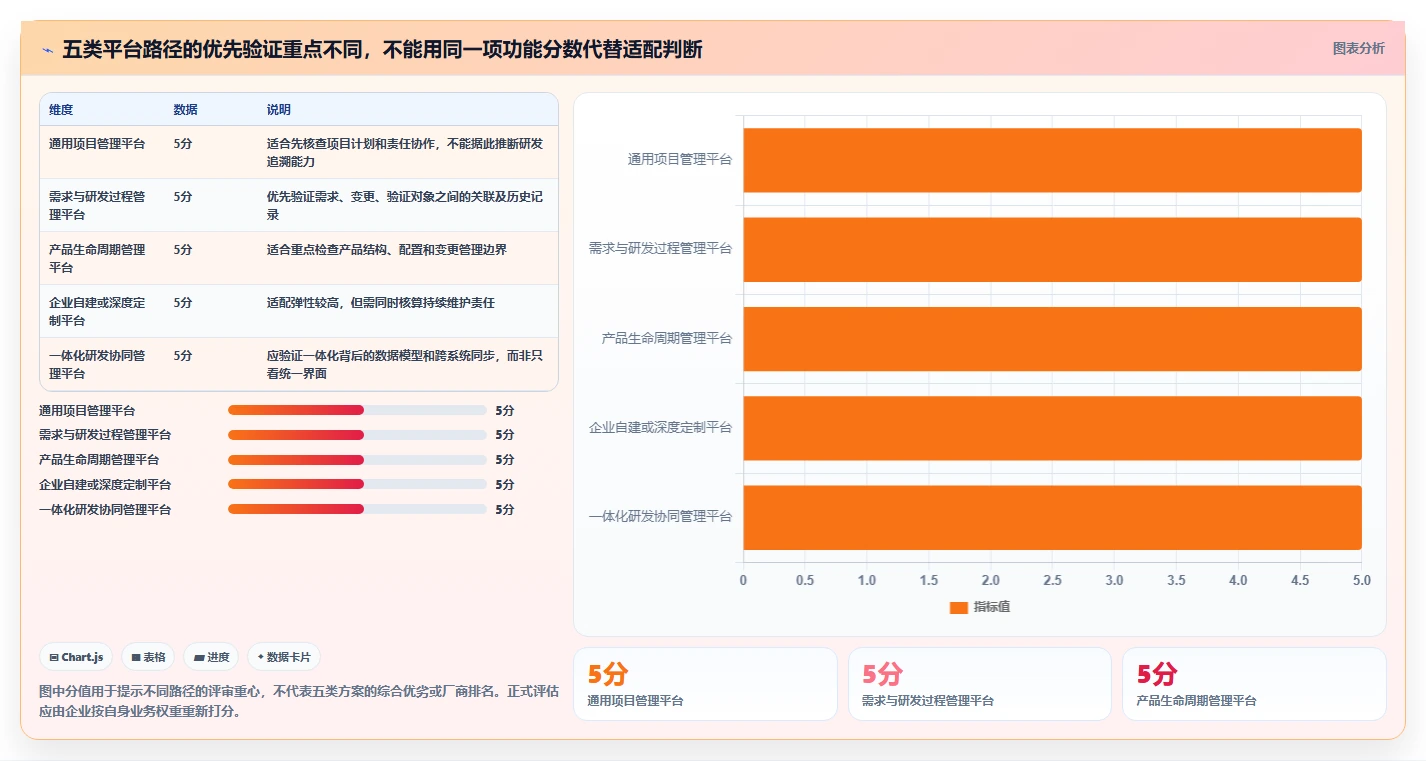This screenshot has width=1426, height=761.
Task: Click the 5分 data card for 通用项目管理平台
Action: 705,684
